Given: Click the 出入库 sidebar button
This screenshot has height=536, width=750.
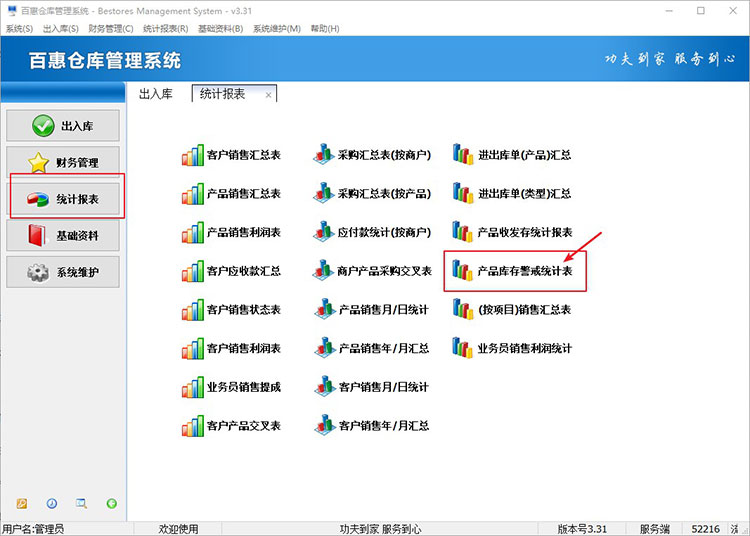Looking at the screenshot, I should [x=63, y=126].
